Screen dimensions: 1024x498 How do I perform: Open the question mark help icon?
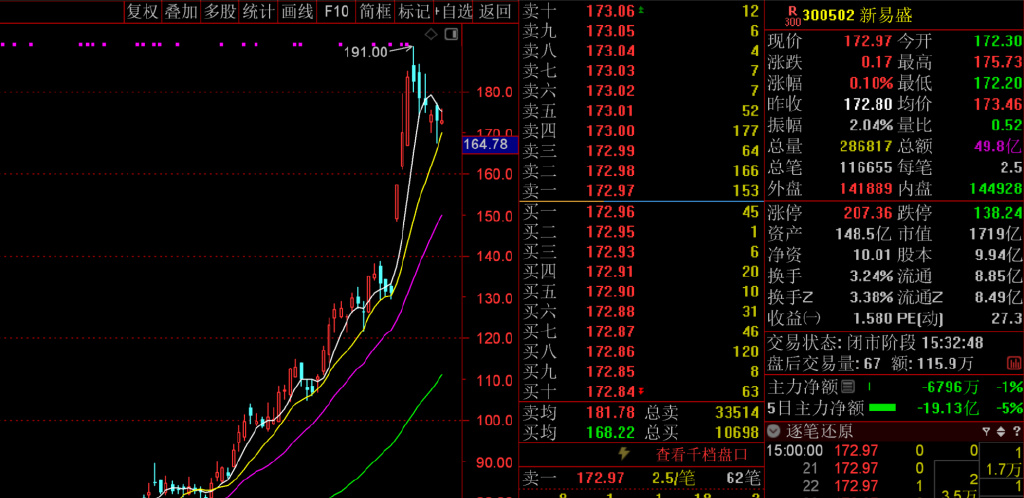[1016, 431]
